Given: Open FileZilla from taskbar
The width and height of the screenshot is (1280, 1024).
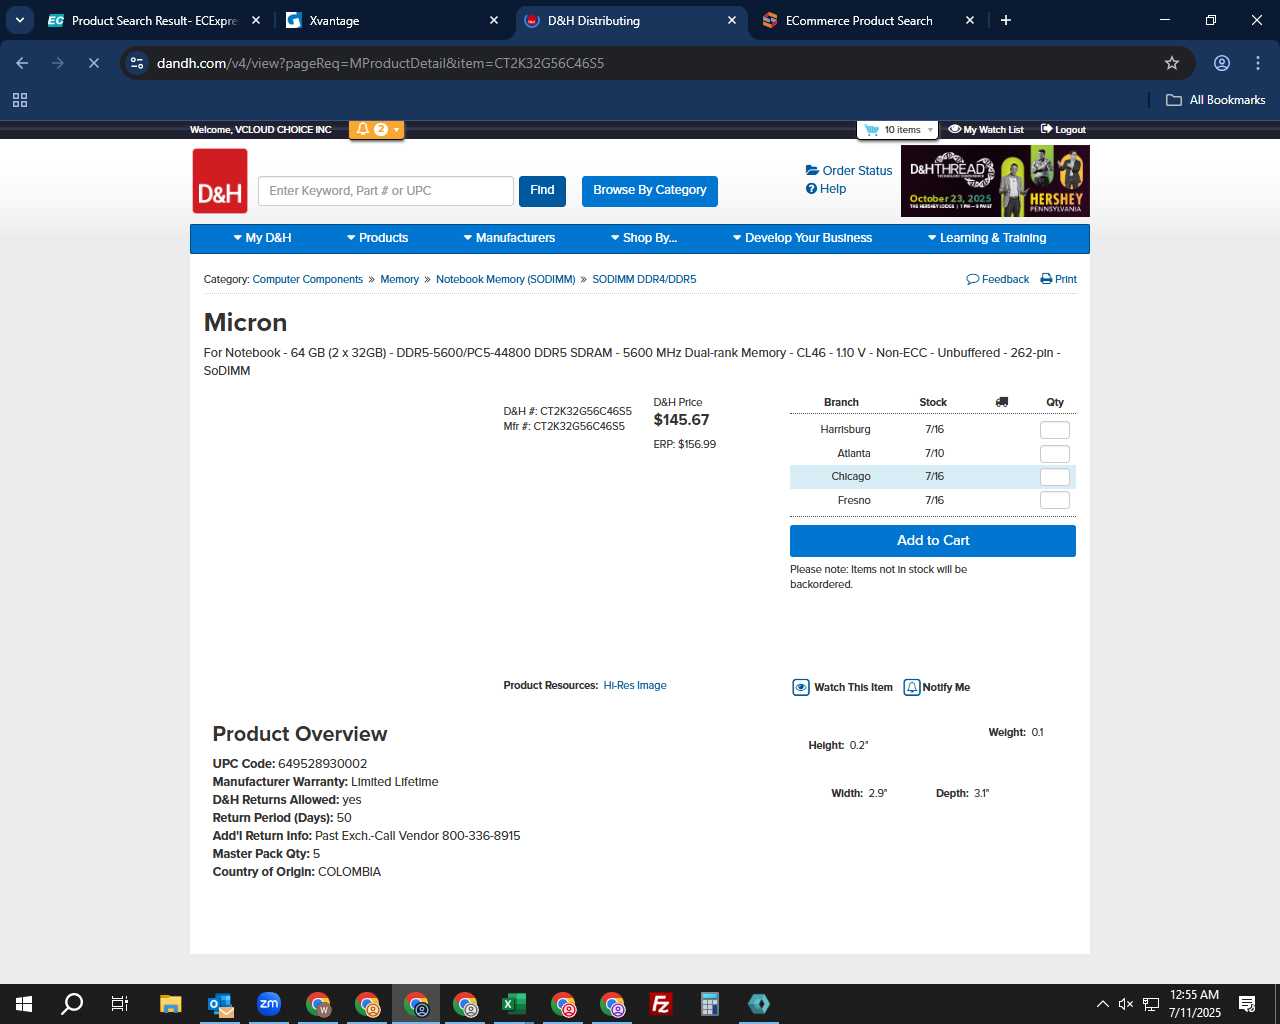Looking at the screenshot, I should [x=661, y=1004].
